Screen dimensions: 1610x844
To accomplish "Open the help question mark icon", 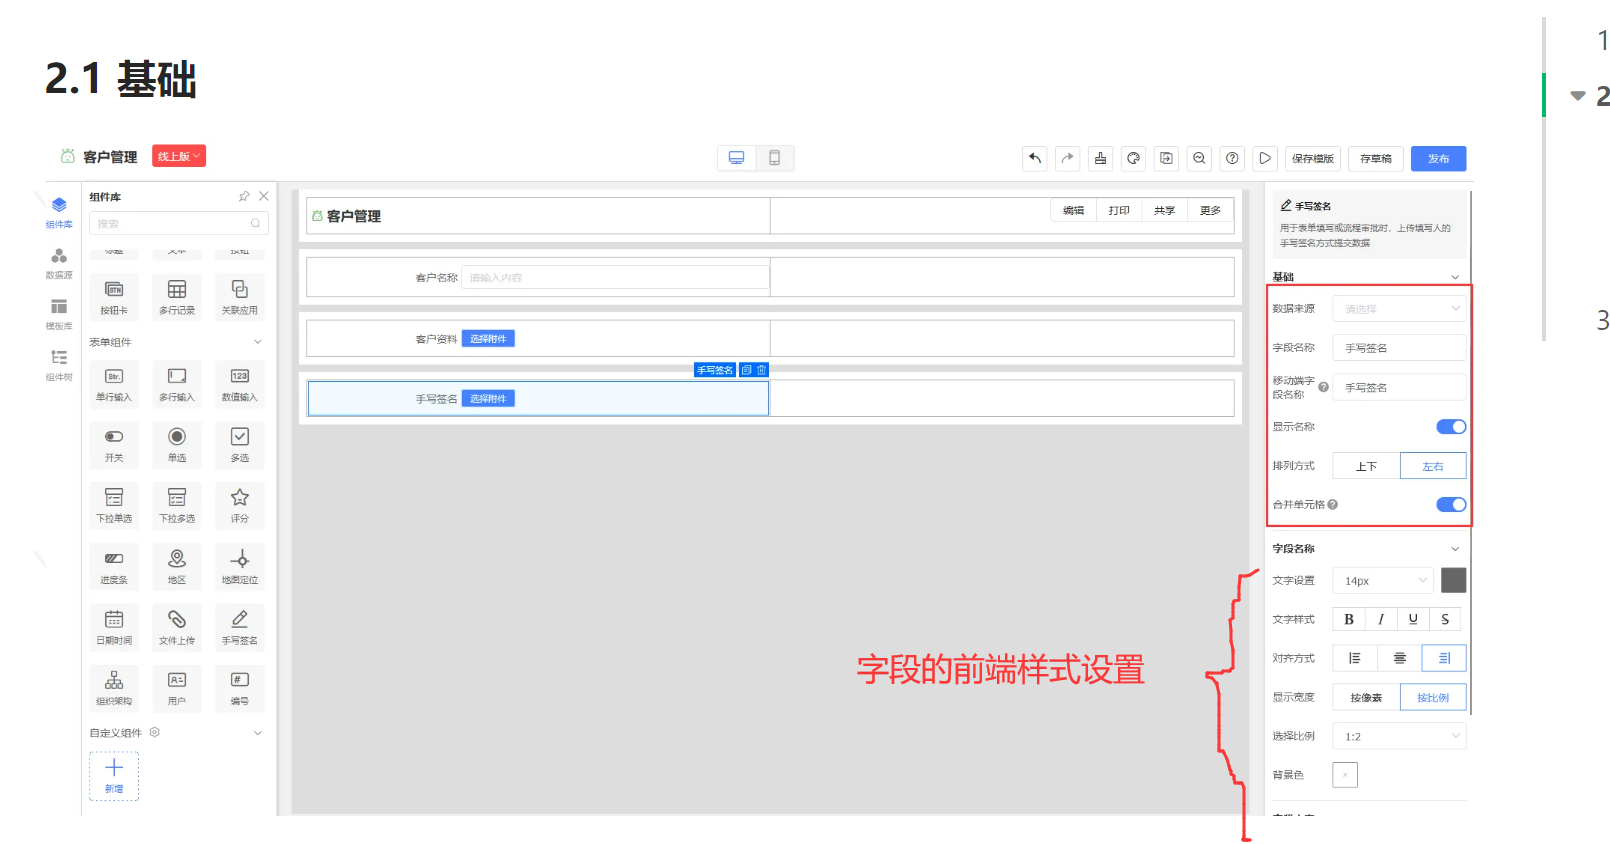I will coord(1233,158).
